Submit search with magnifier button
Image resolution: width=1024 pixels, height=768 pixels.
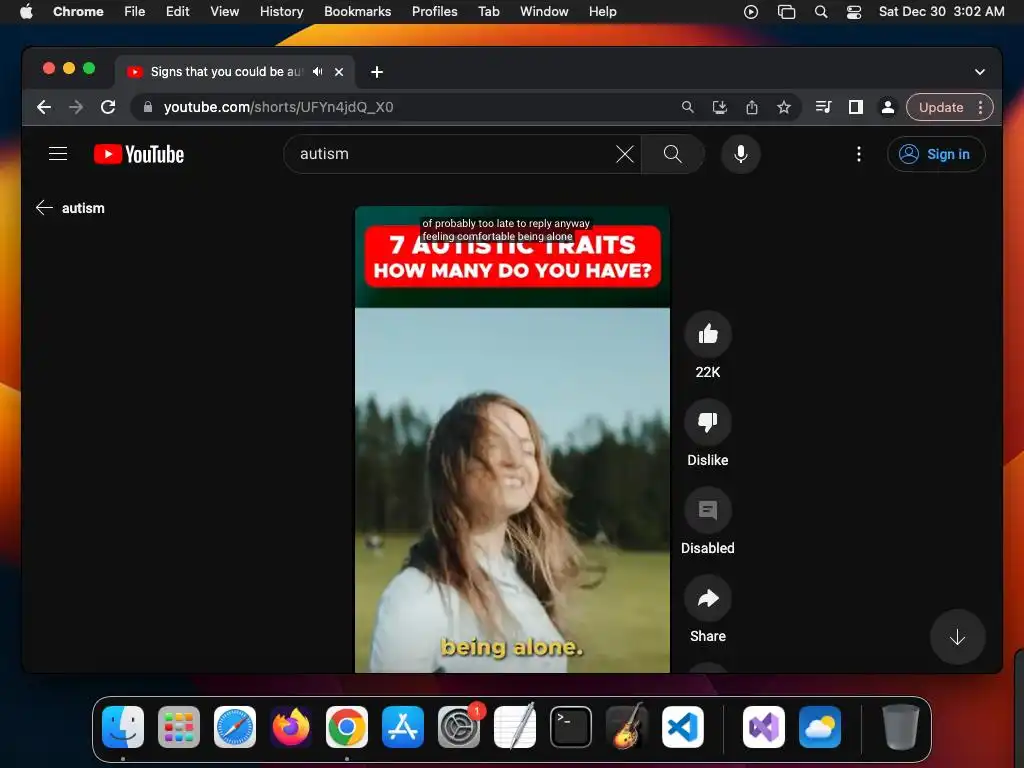click(673, 154)
